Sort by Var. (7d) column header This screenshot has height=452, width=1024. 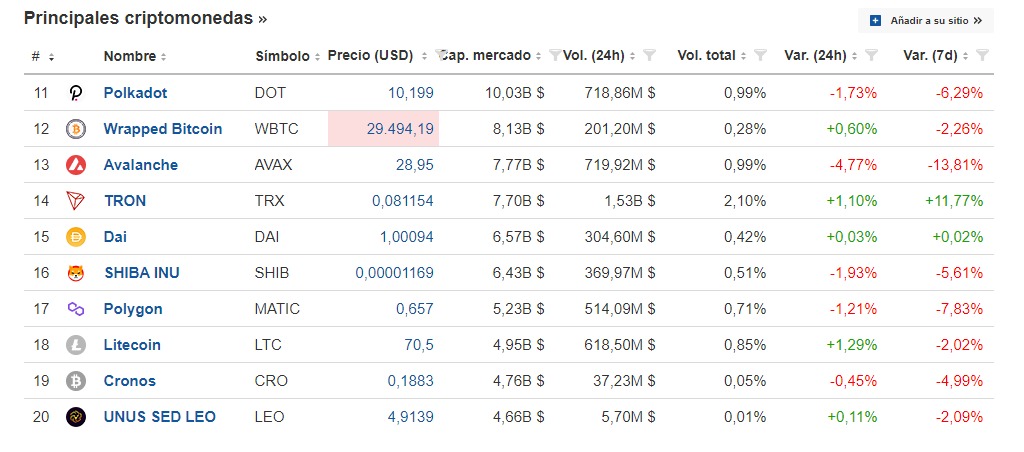click(x=936, y=56)
